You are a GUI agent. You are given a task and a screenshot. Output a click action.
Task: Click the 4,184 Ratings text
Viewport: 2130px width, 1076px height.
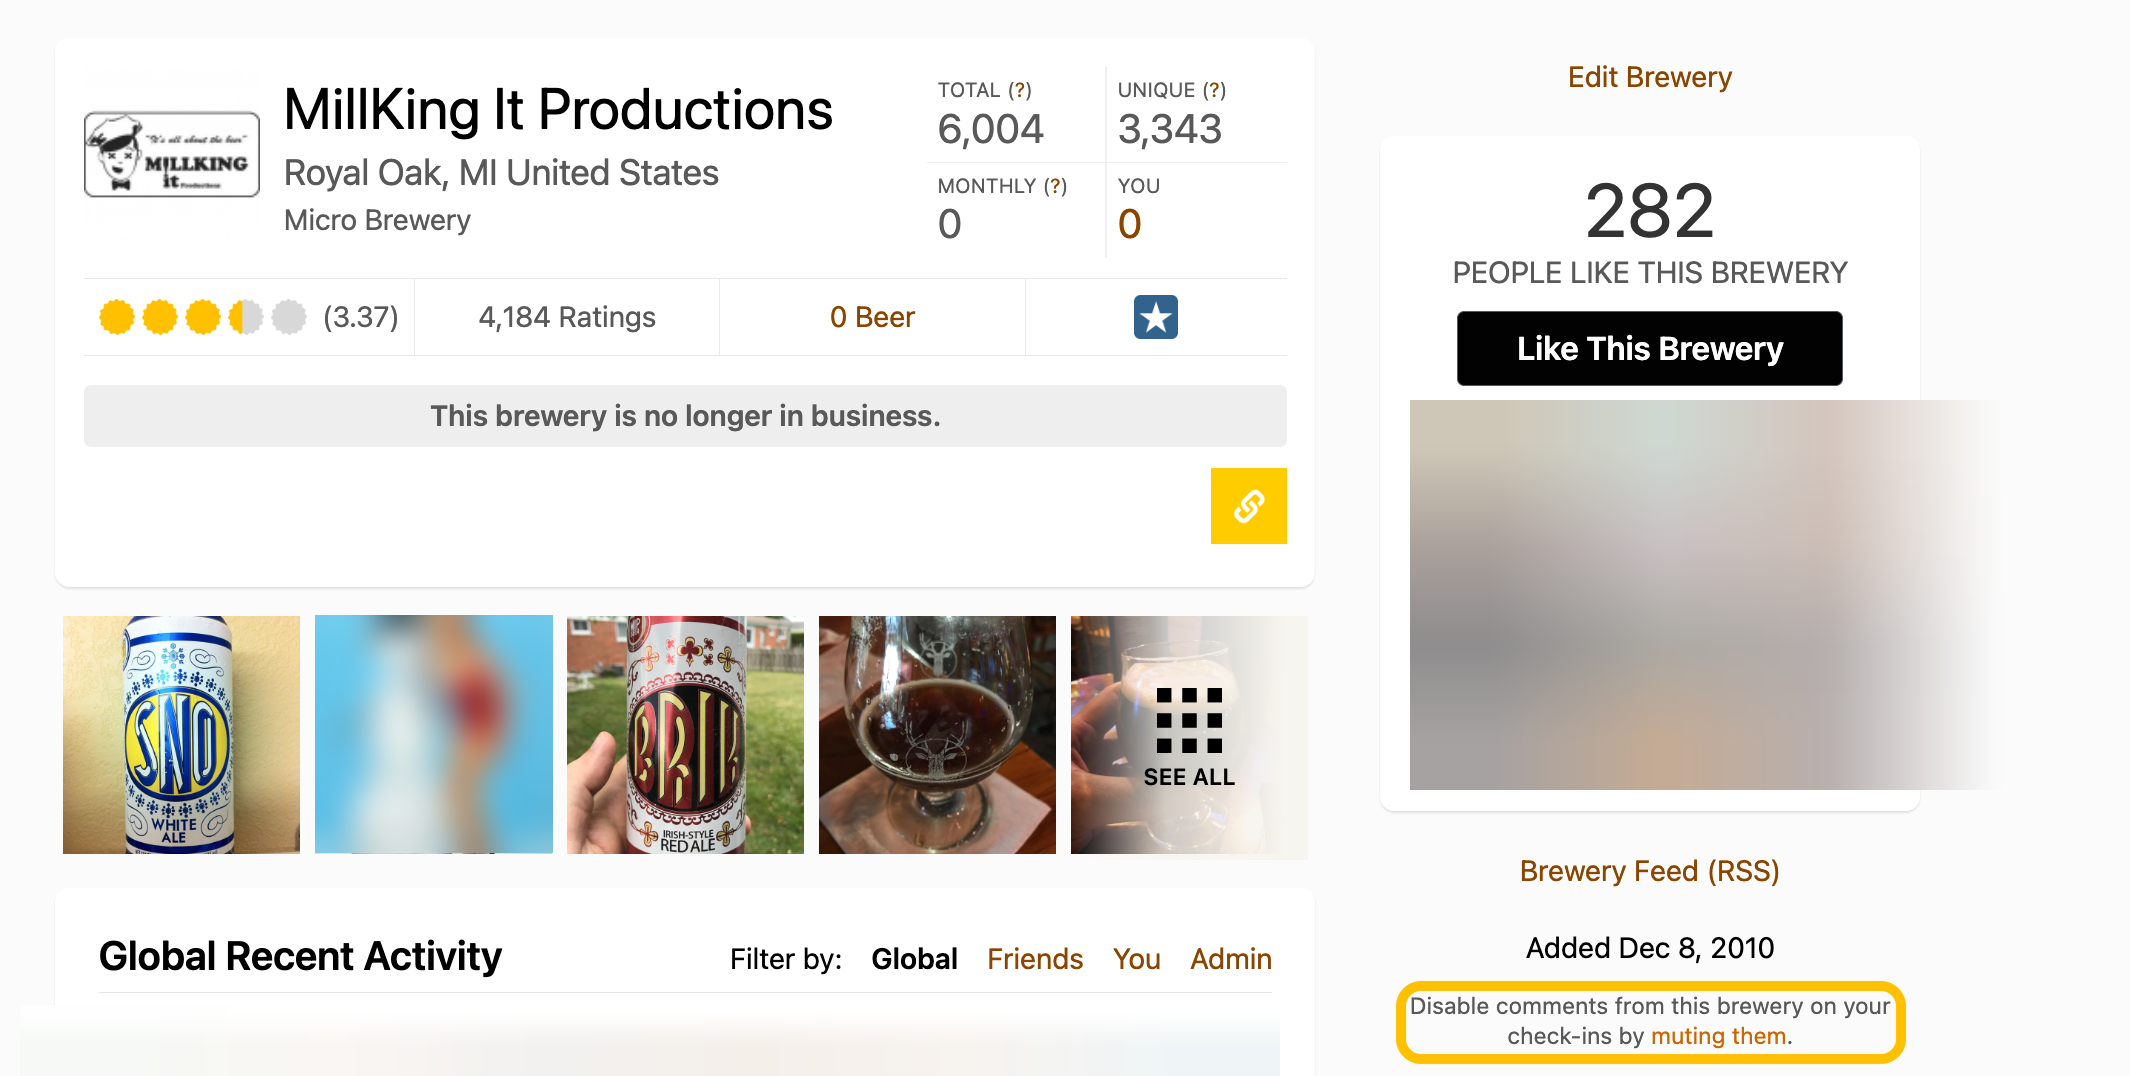tap(567, 317)
